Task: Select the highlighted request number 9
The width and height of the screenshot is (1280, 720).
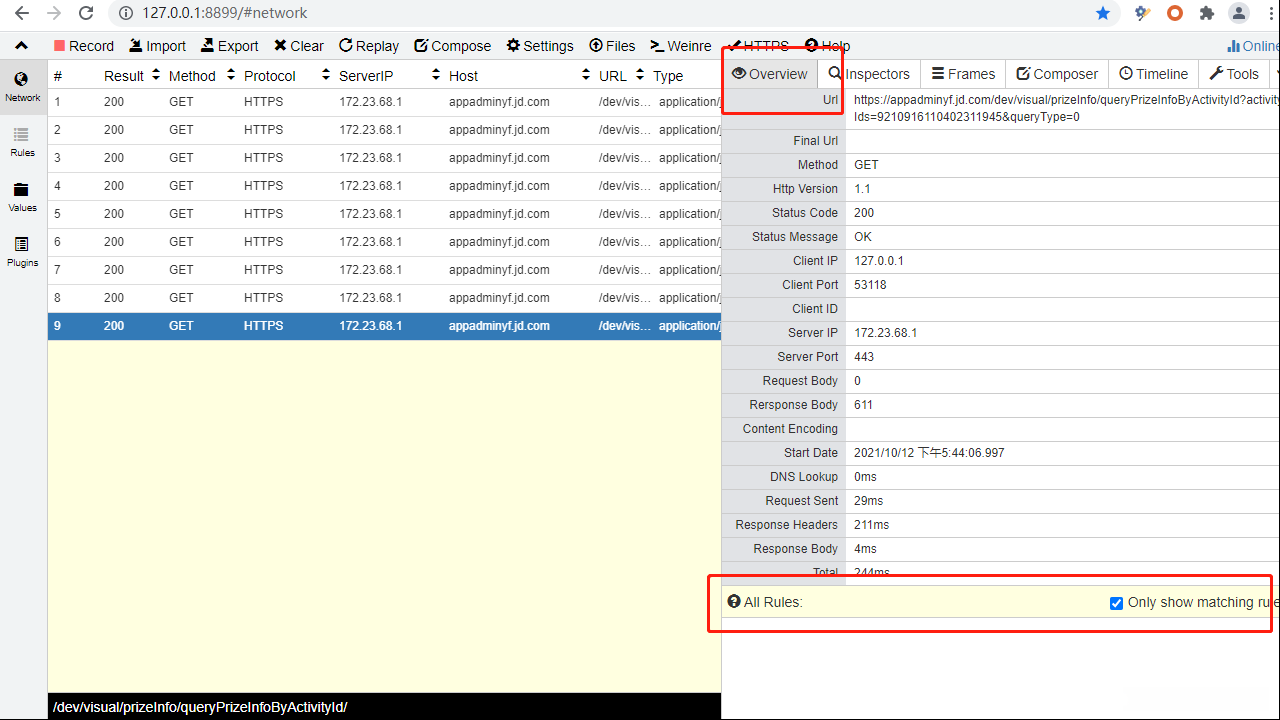Action: (384, 326)
